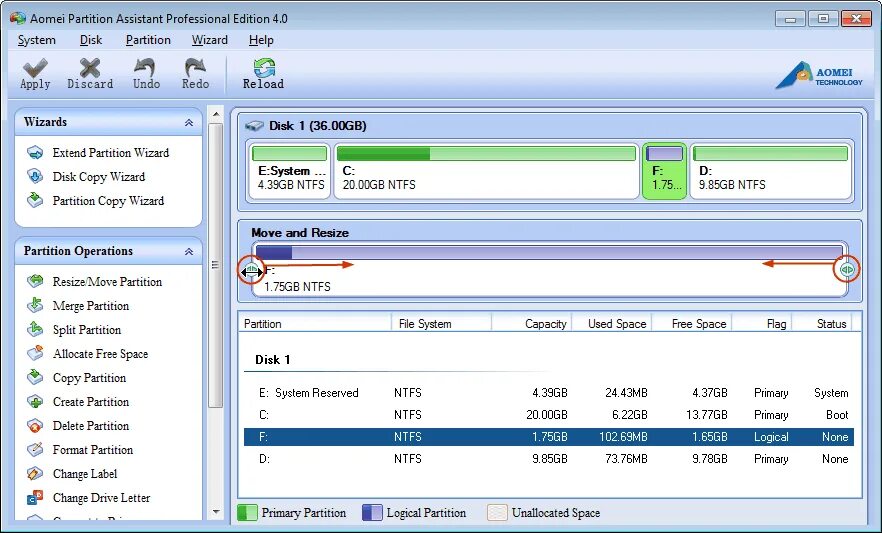
Task: Open the Extend Partition Wizard
Action: click(x=111, y=153)
